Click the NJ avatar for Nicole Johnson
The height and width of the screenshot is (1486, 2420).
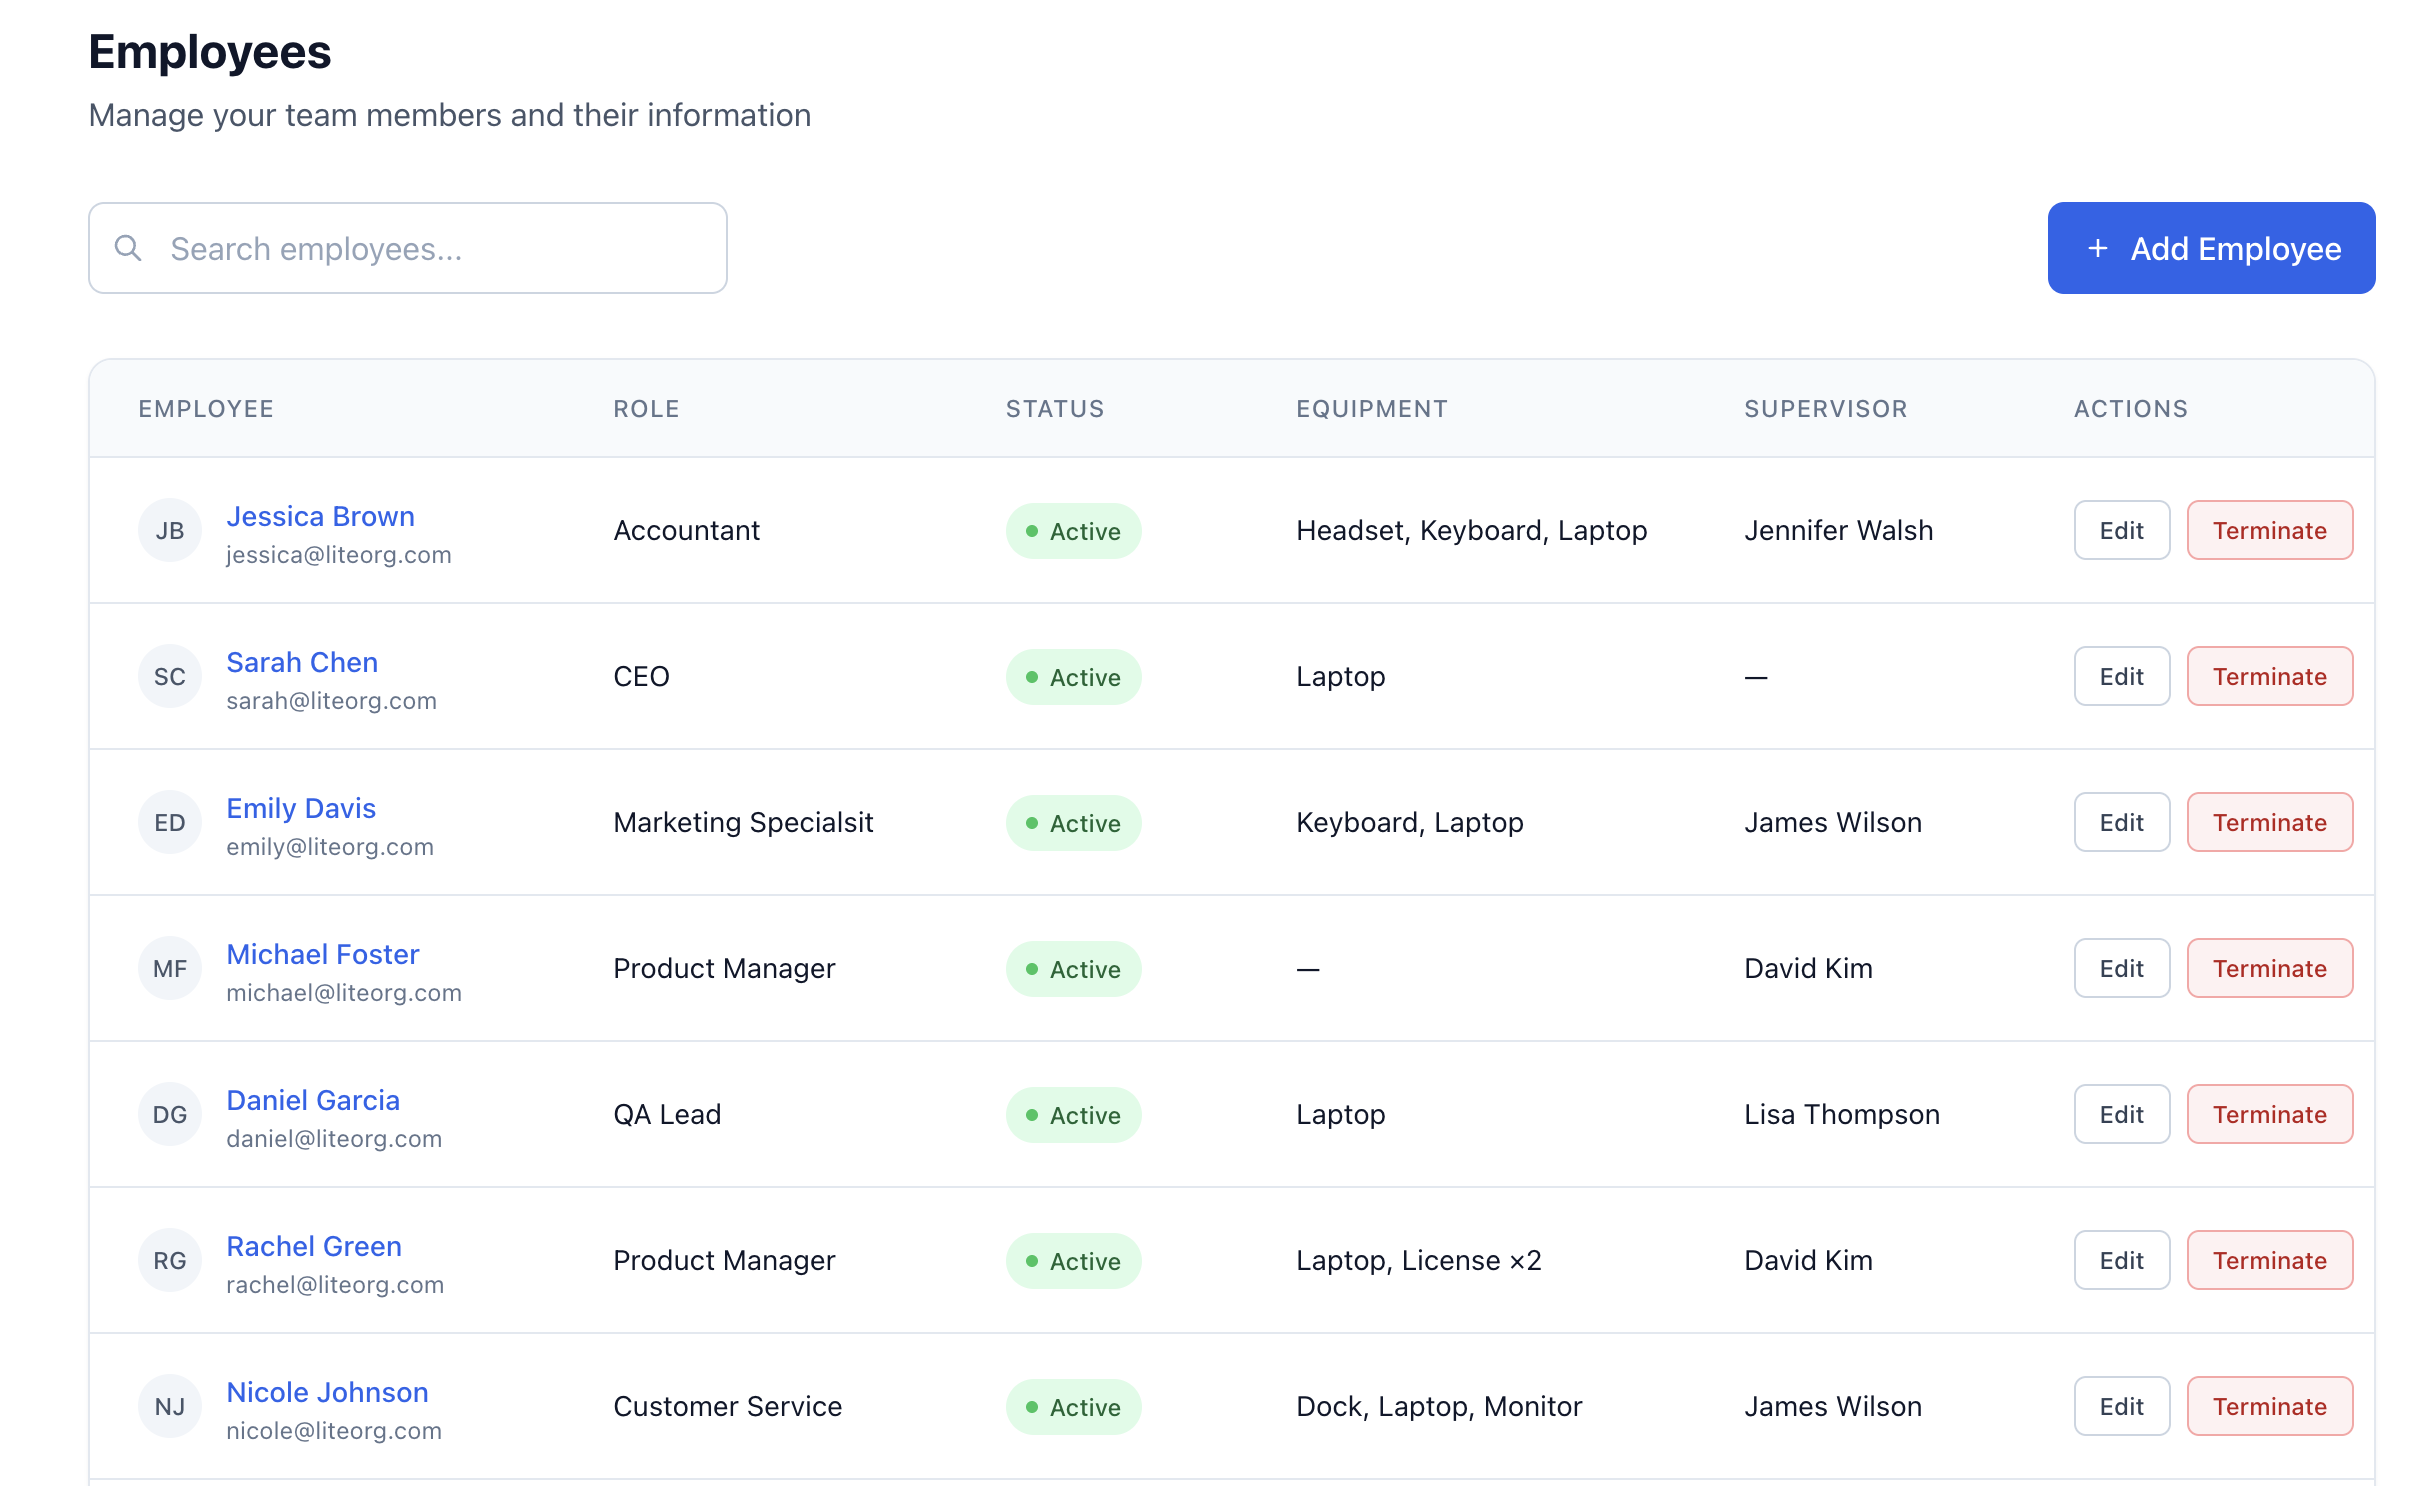click(170, 1406)
